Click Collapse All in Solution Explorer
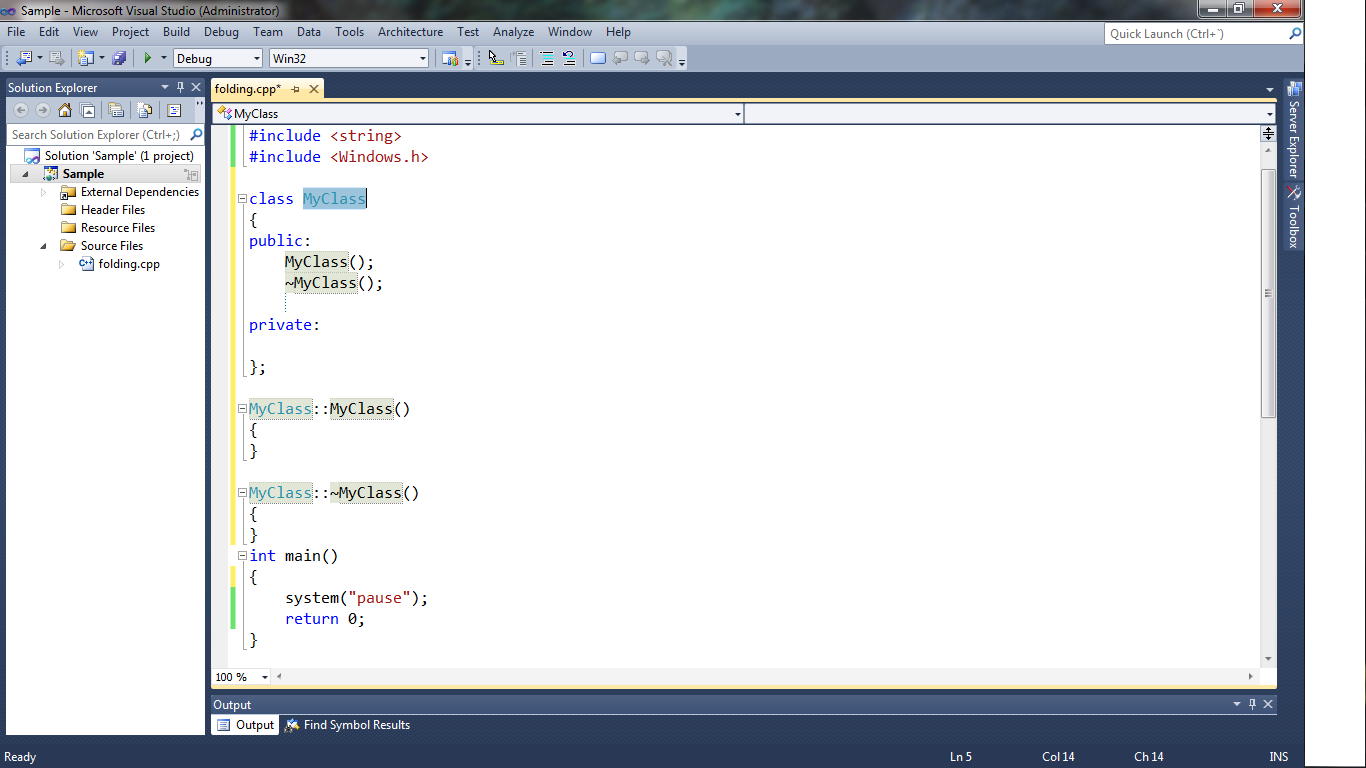 [116, 110]
